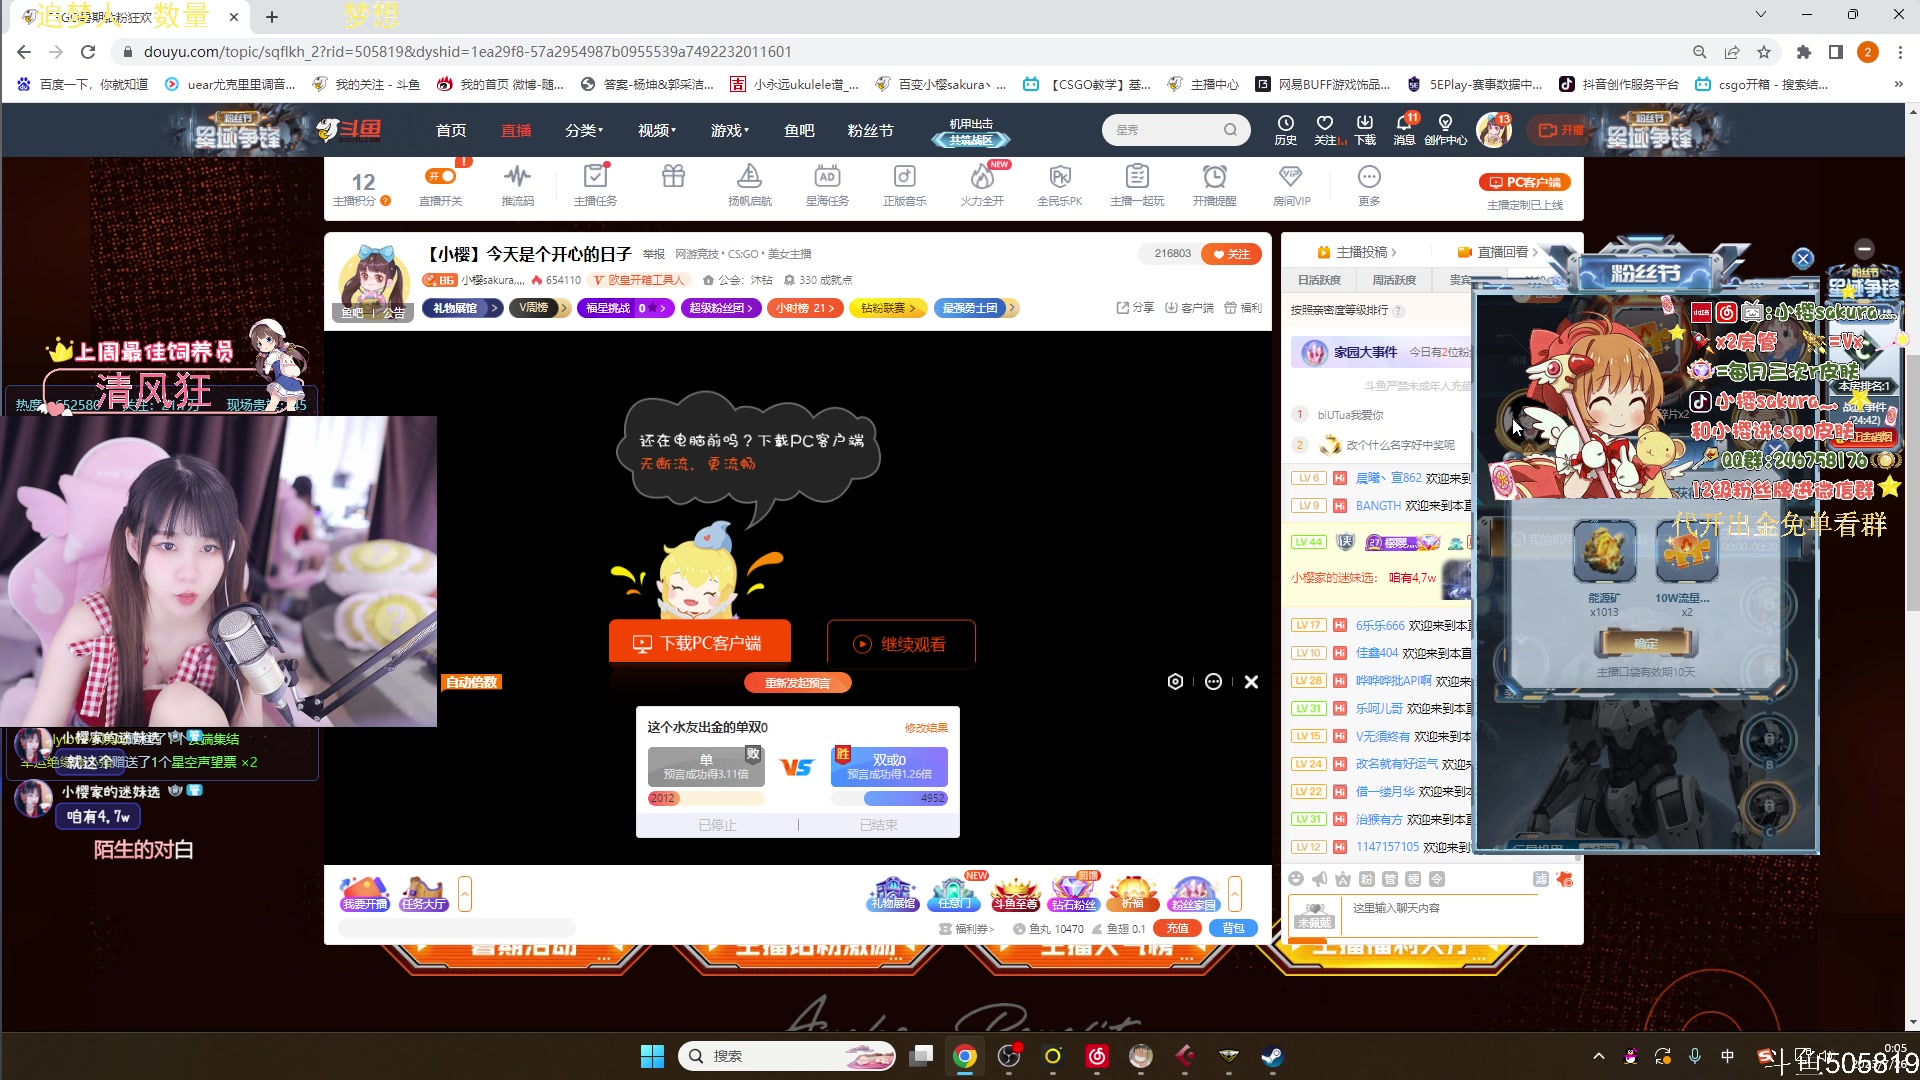Expand the 分类 dropdown in nav bar
Screen dimensions: 1920x1080
[x=584, y=130]
